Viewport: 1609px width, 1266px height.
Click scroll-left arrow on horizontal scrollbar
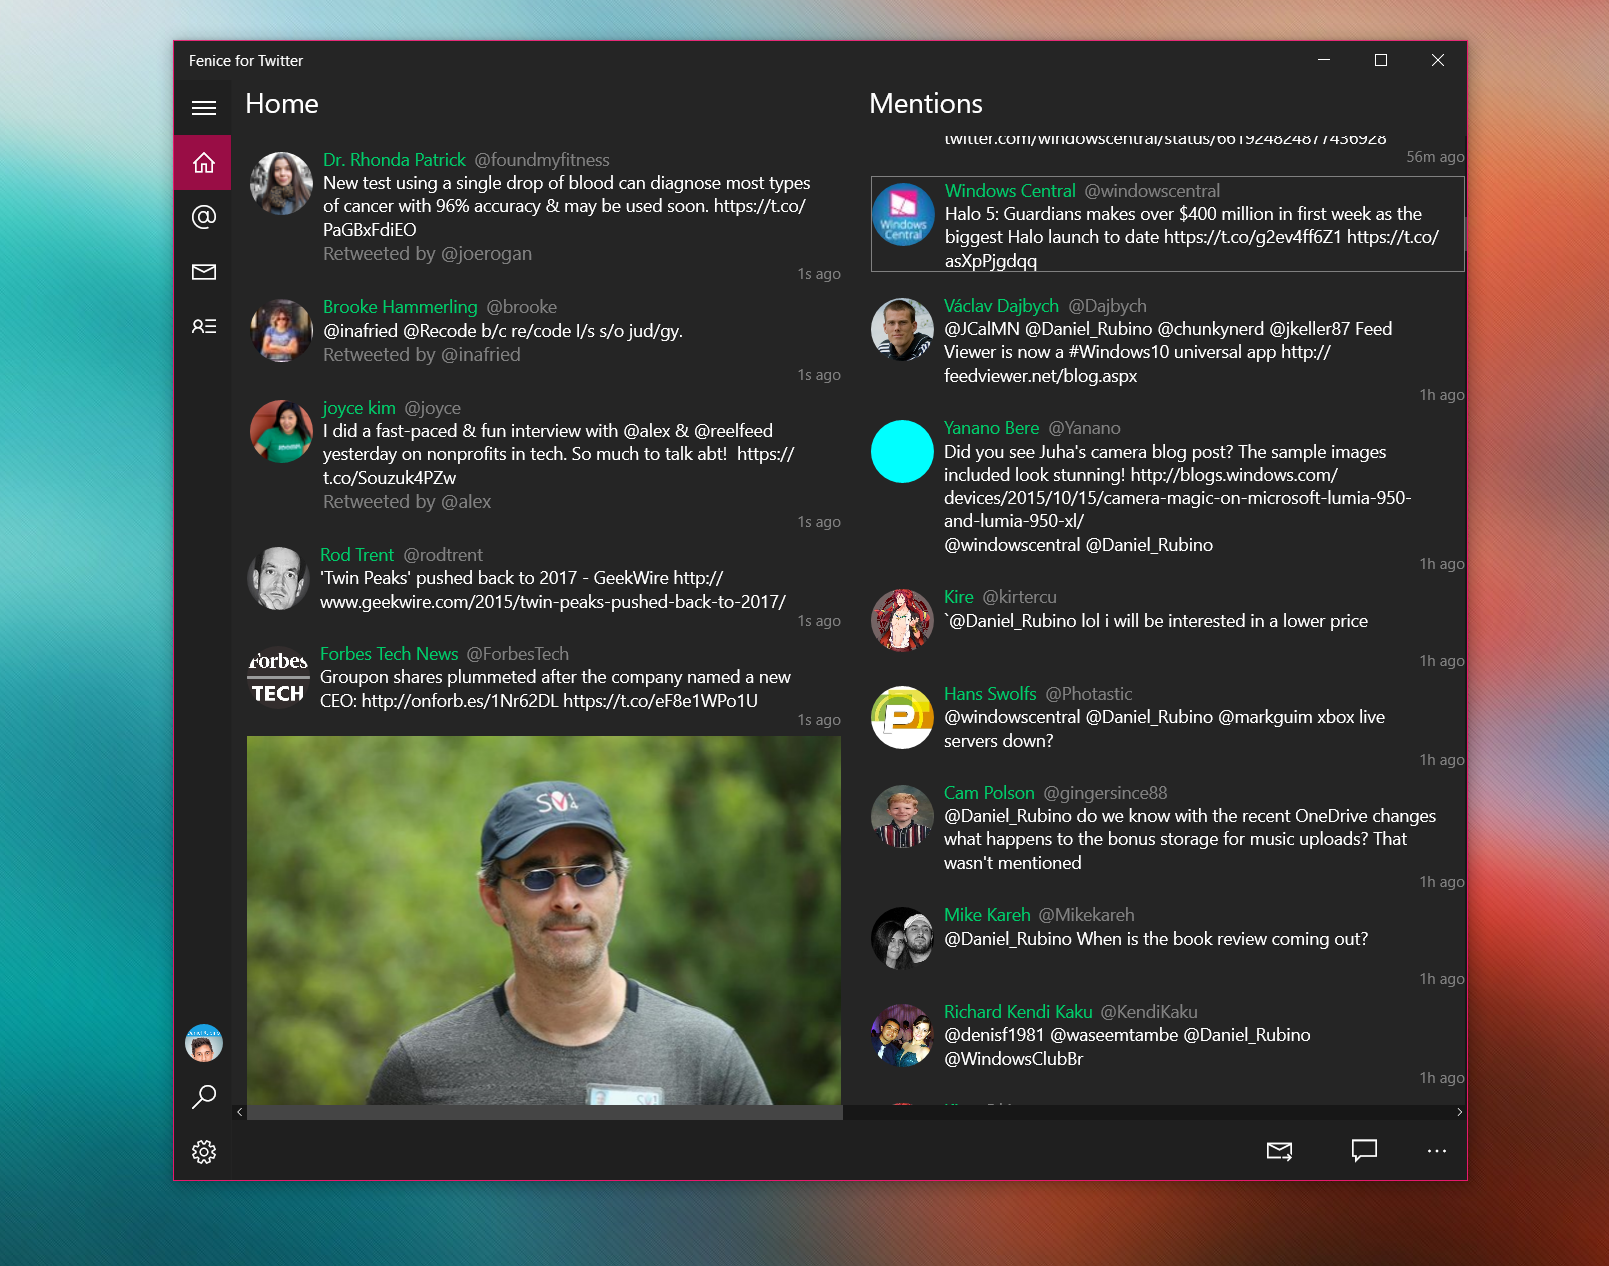tap(239, 1112)
